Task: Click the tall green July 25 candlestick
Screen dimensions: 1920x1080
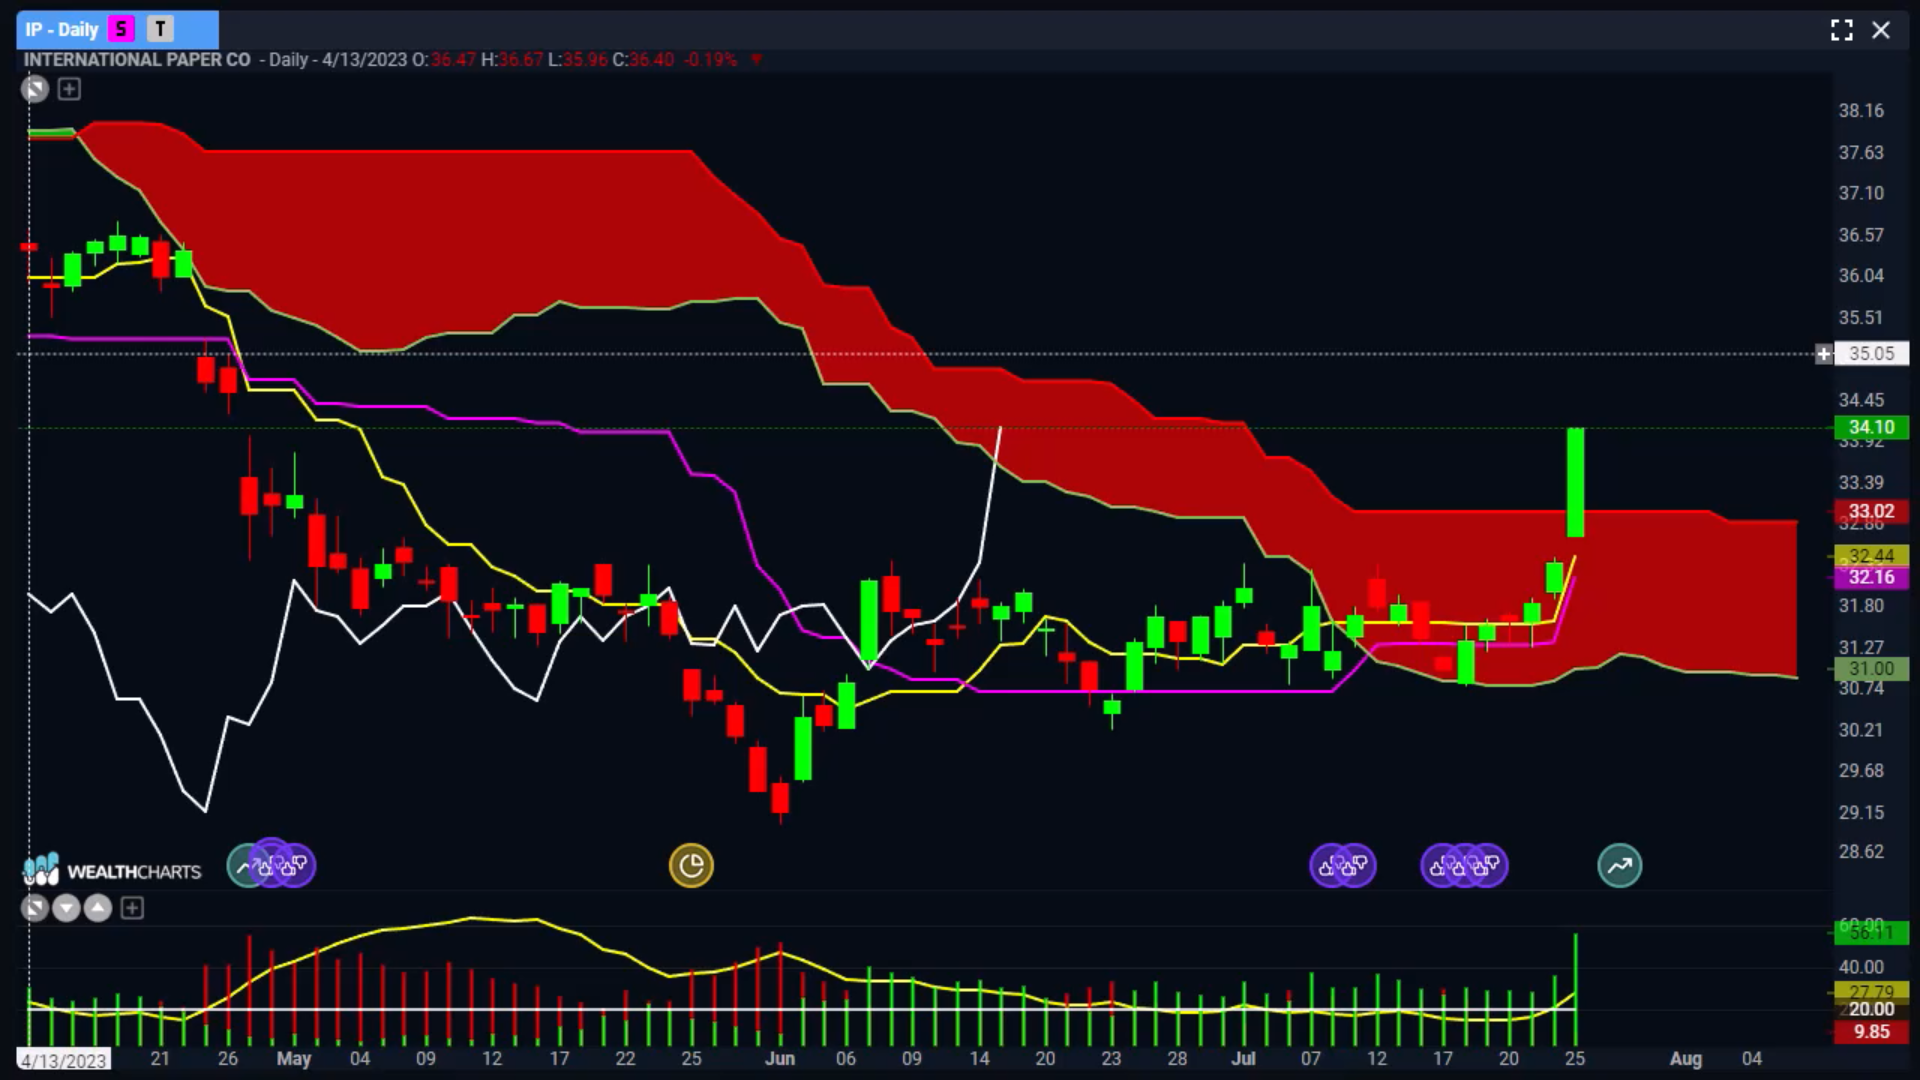Action: click(1575, 482)
